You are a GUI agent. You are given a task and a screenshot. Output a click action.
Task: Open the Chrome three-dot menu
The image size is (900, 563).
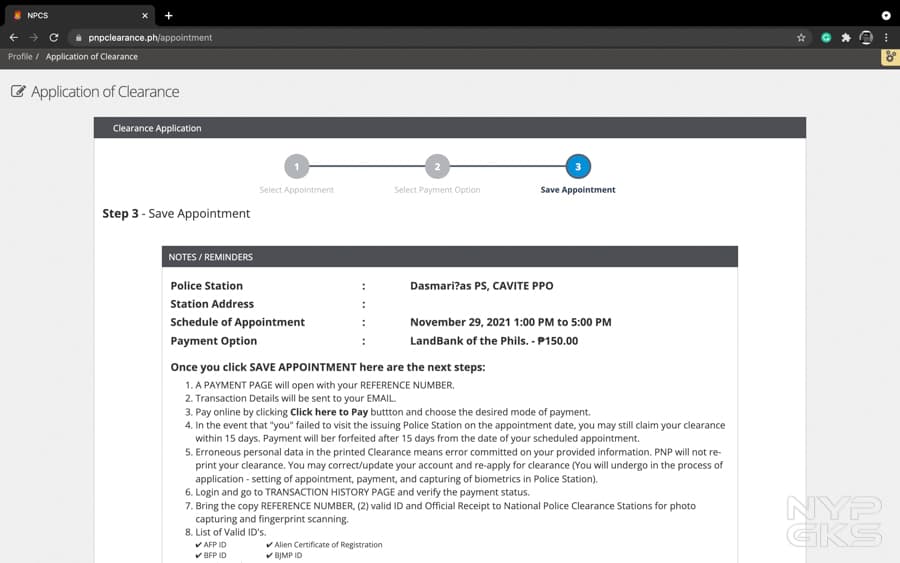[x=886, y=37]
